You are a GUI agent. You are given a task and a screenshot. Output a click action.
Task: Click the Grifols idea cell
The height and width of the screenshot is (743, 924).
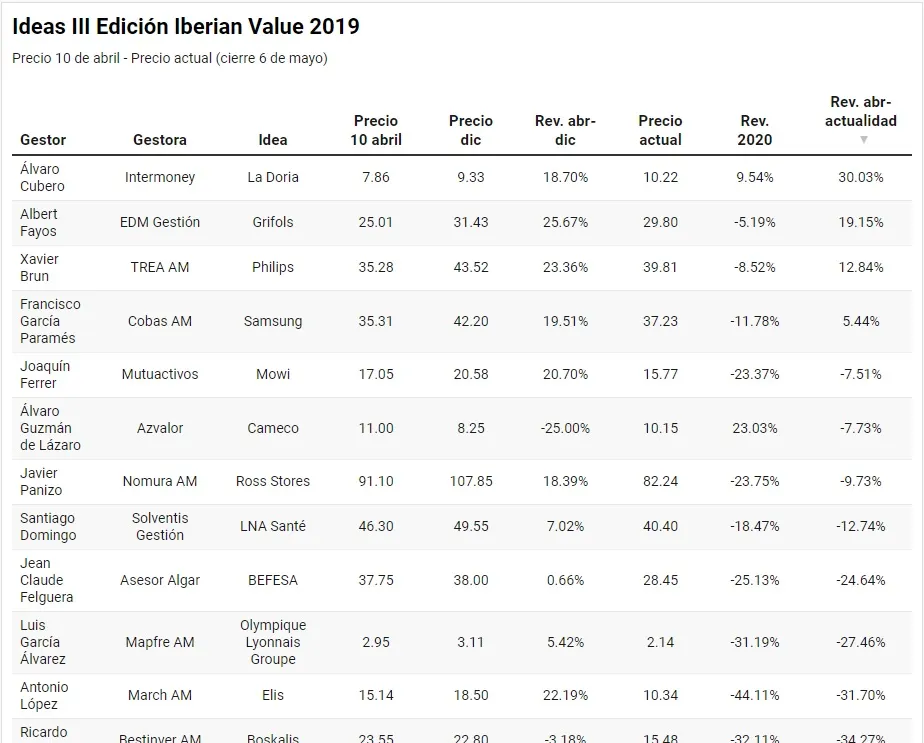[273, 222]
